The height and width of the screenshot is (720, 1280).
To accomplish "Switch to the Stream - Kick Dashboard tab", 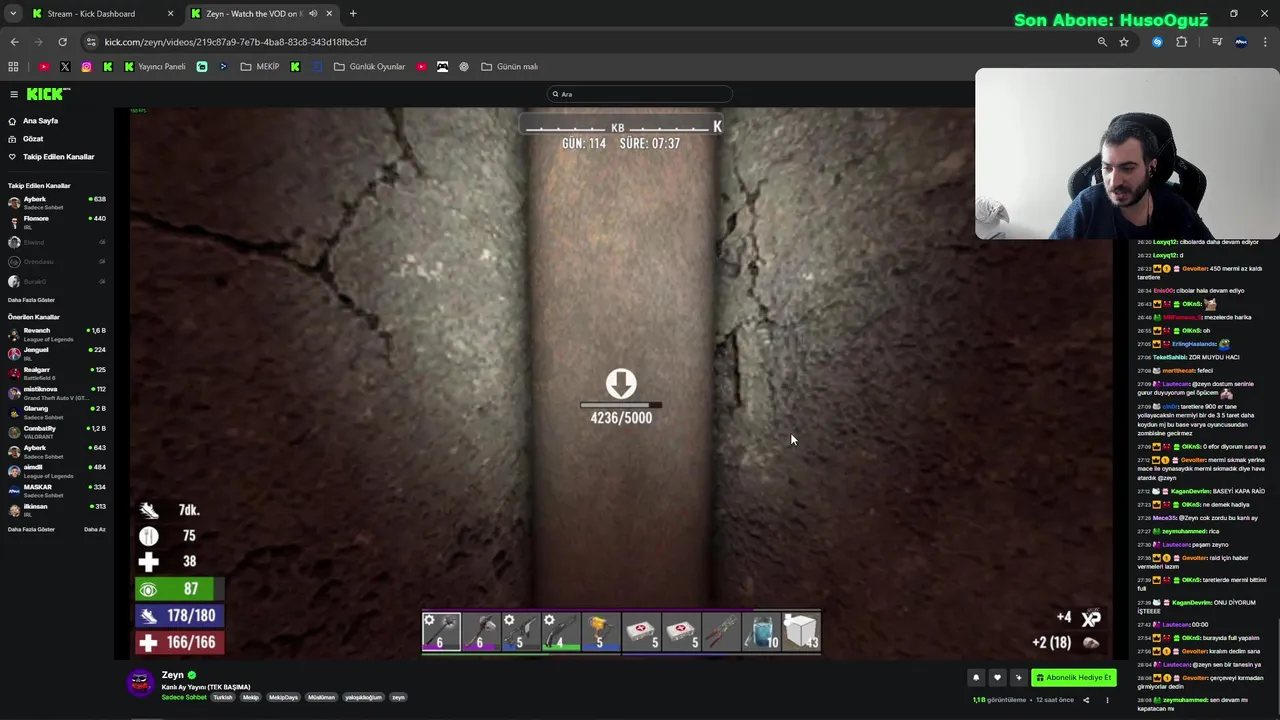I will coord(103,14).
